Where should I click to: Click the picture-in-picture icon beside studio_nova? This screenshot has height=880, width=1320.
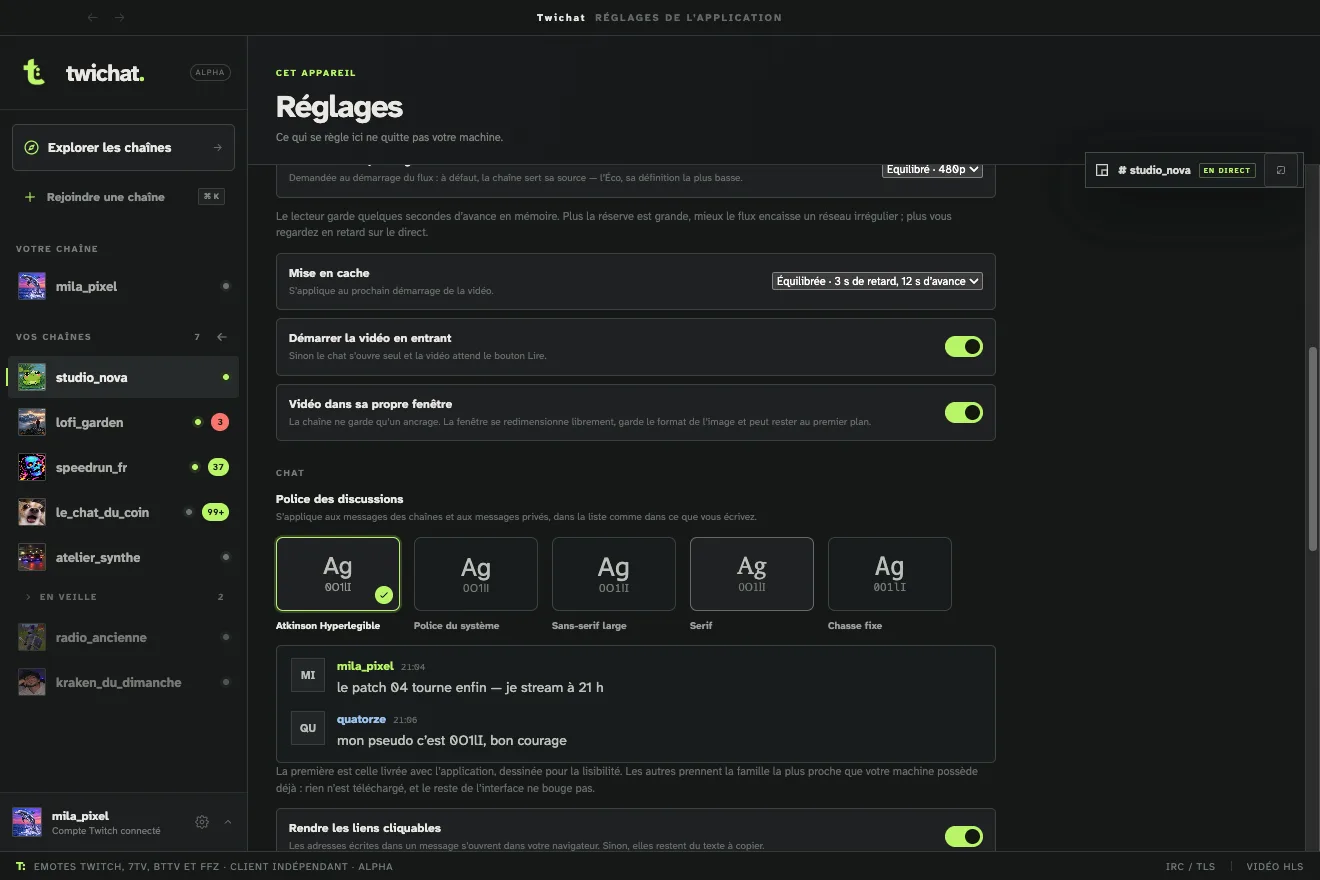(1102, 170)
